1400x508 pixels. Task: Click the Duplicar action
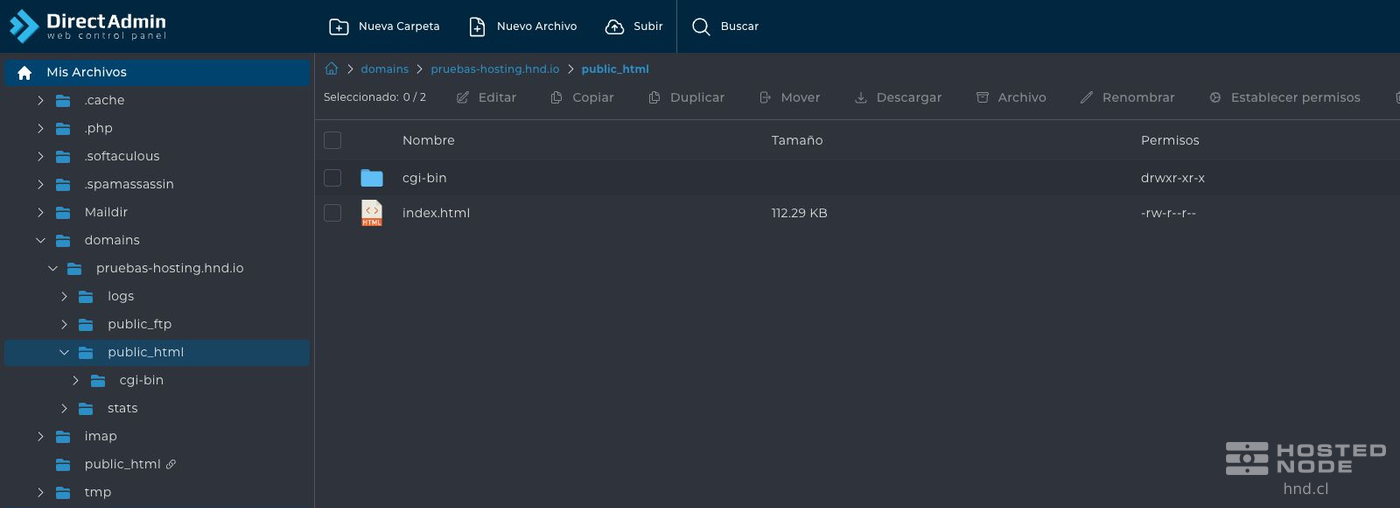tap(686, 98)
